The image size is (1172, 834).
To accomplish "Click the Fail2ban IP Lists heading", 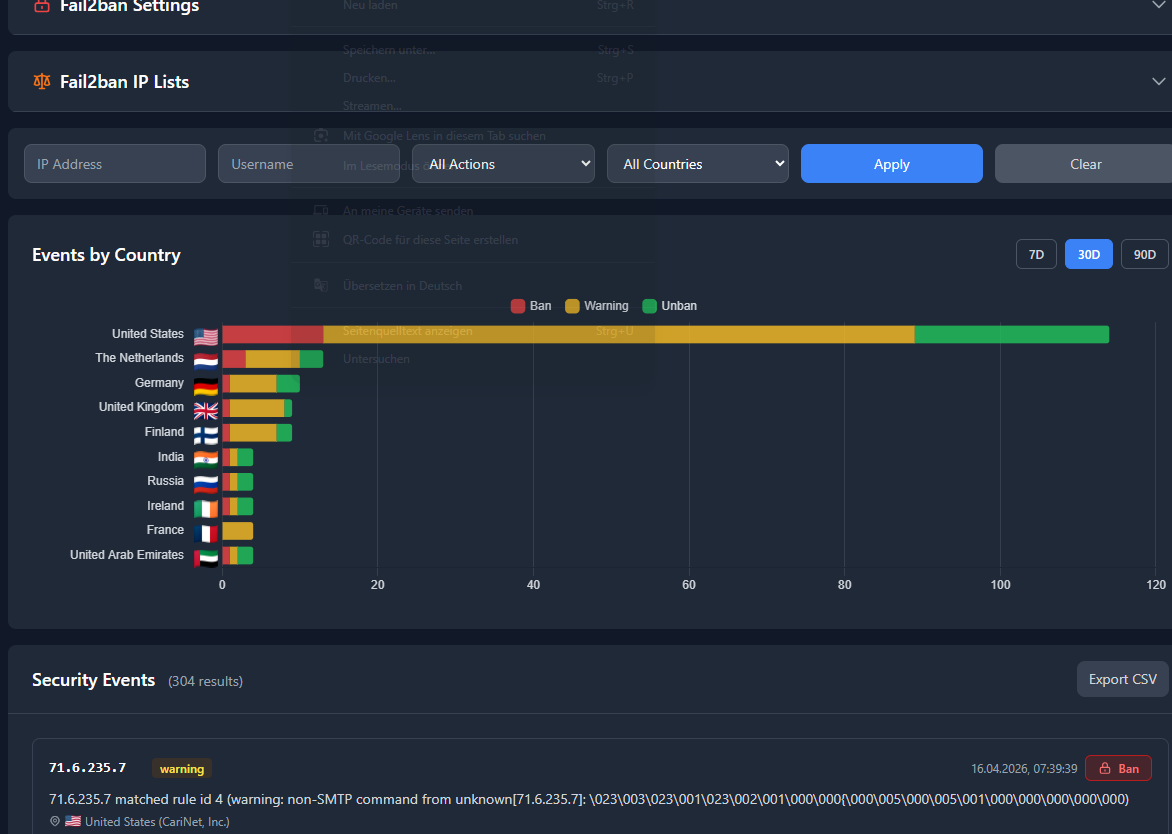I will (x=124, y=81).
